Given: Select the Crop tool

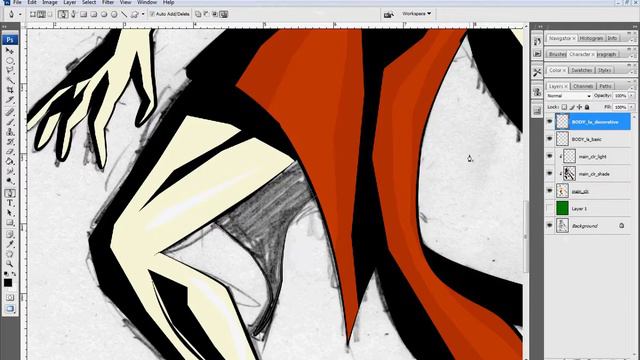Looking at the screenshot, I should (x=10, y=90).
